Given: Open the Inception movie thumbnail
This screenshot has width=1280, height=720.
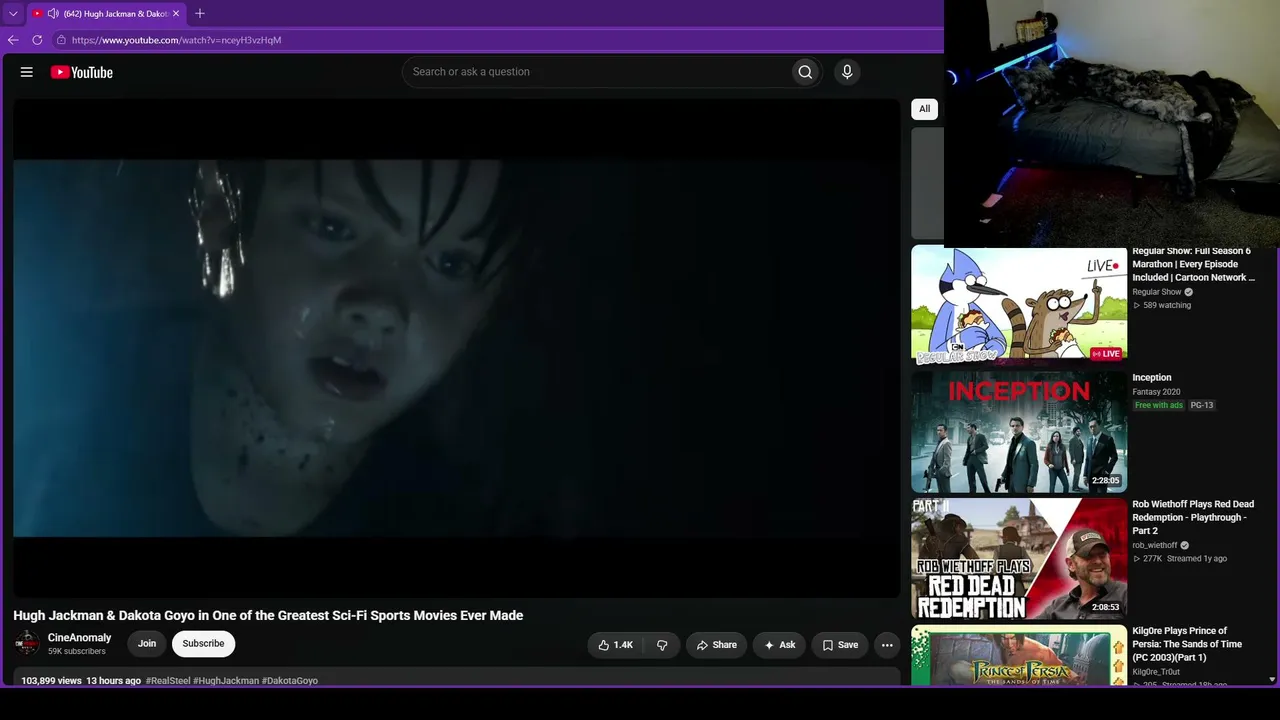Looking at the screenshot, I should (1019, 433).
